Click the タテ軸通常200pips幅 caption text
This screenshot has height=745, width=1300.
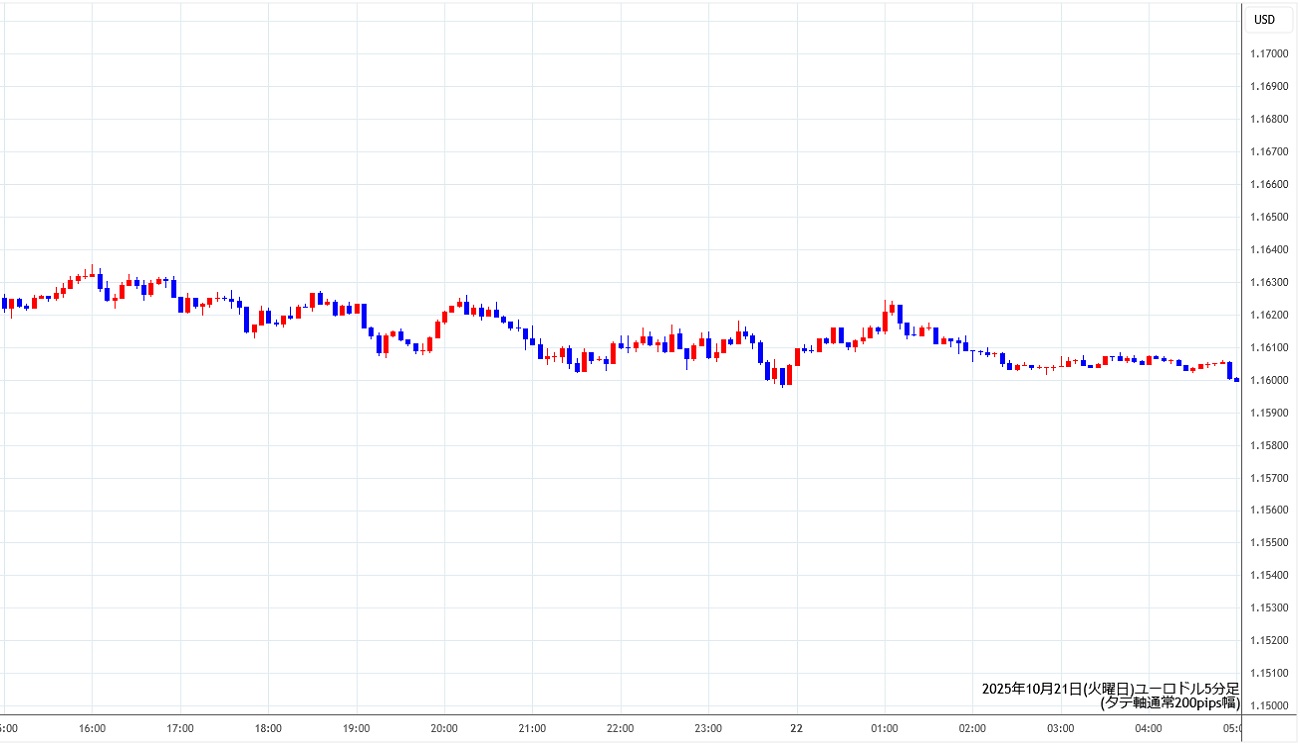coord(1170,703)
